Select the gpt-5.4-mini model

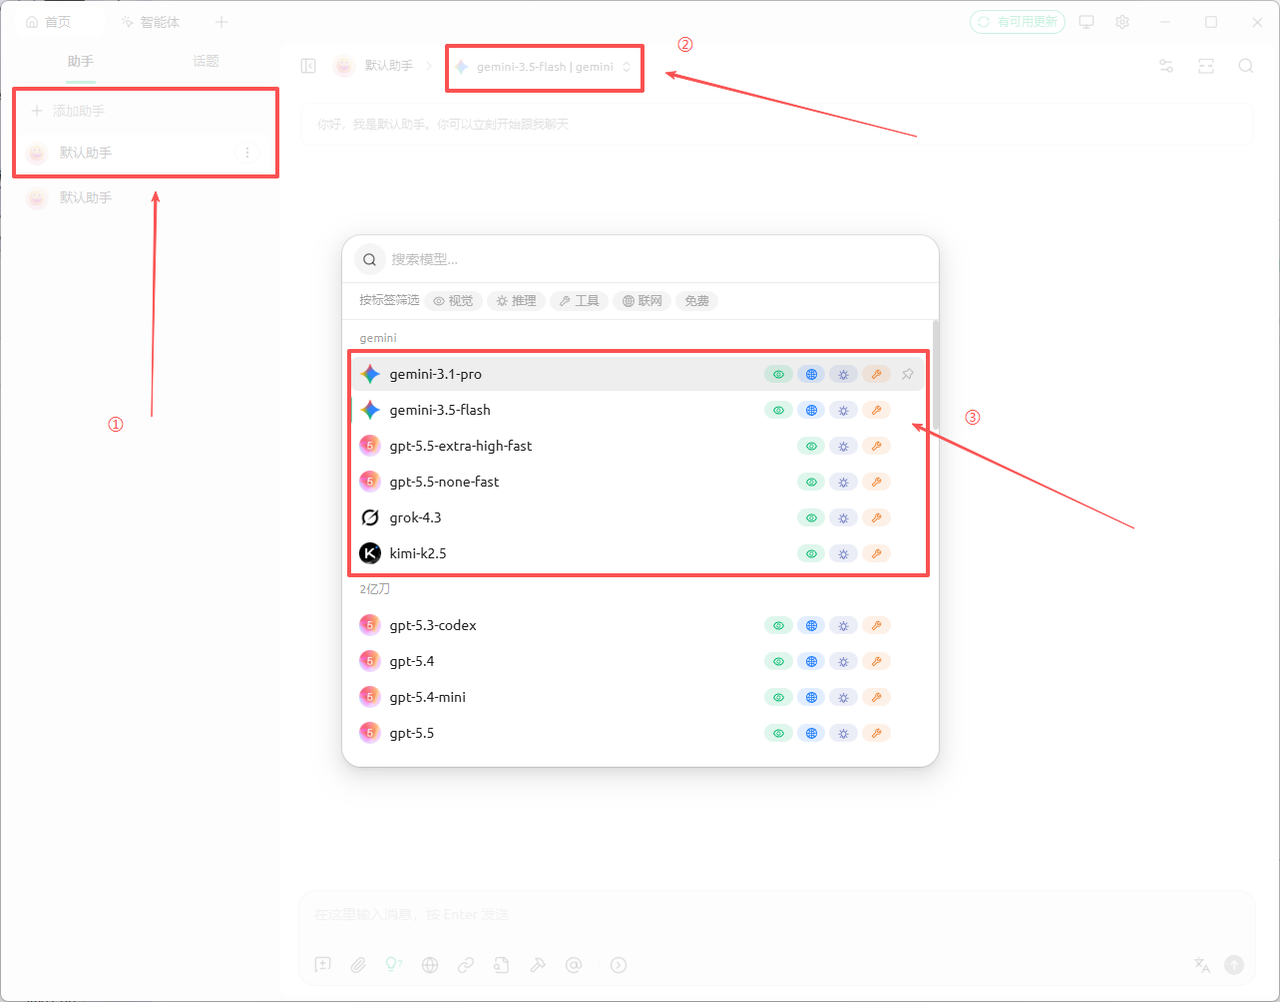coord(637,698)
